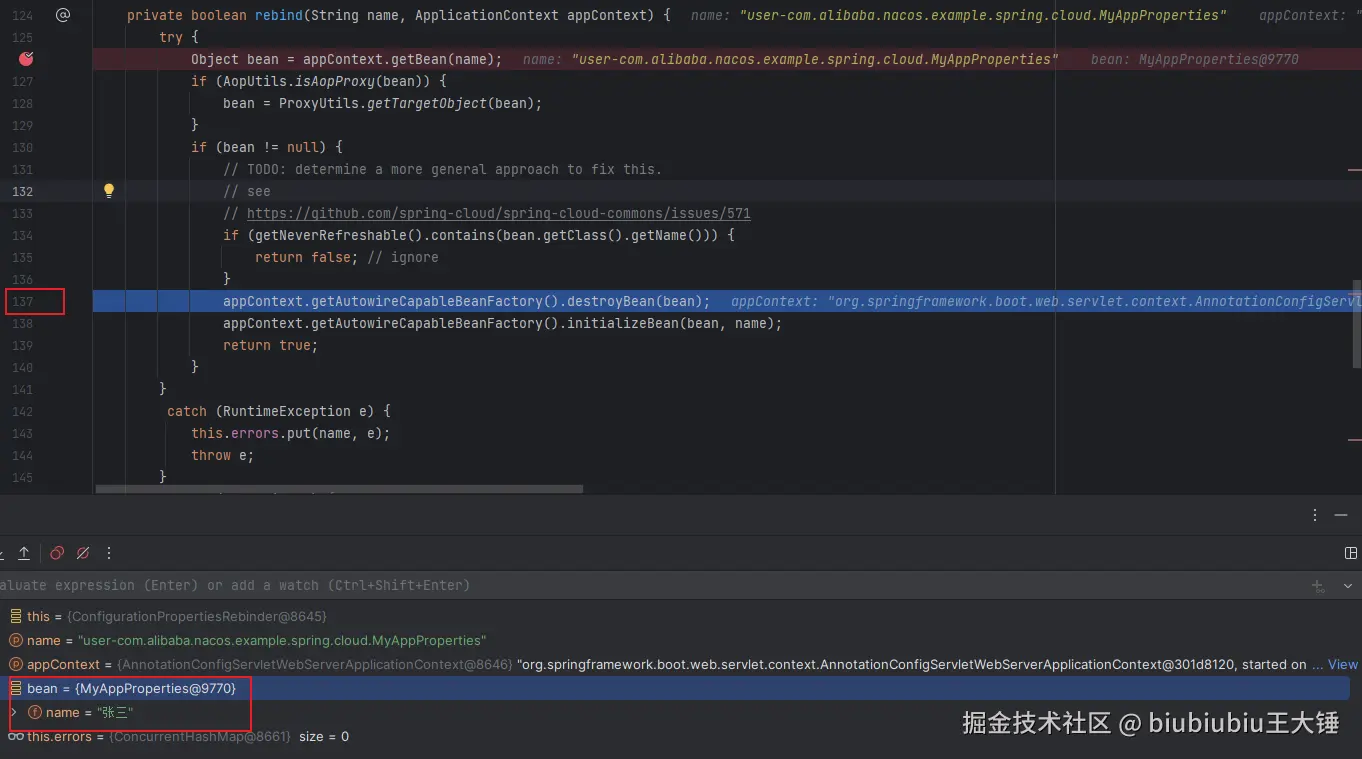Toggle Mute Breakpoints icon
This screenshot has width=1362, height=759.
[x=83, y=553]
